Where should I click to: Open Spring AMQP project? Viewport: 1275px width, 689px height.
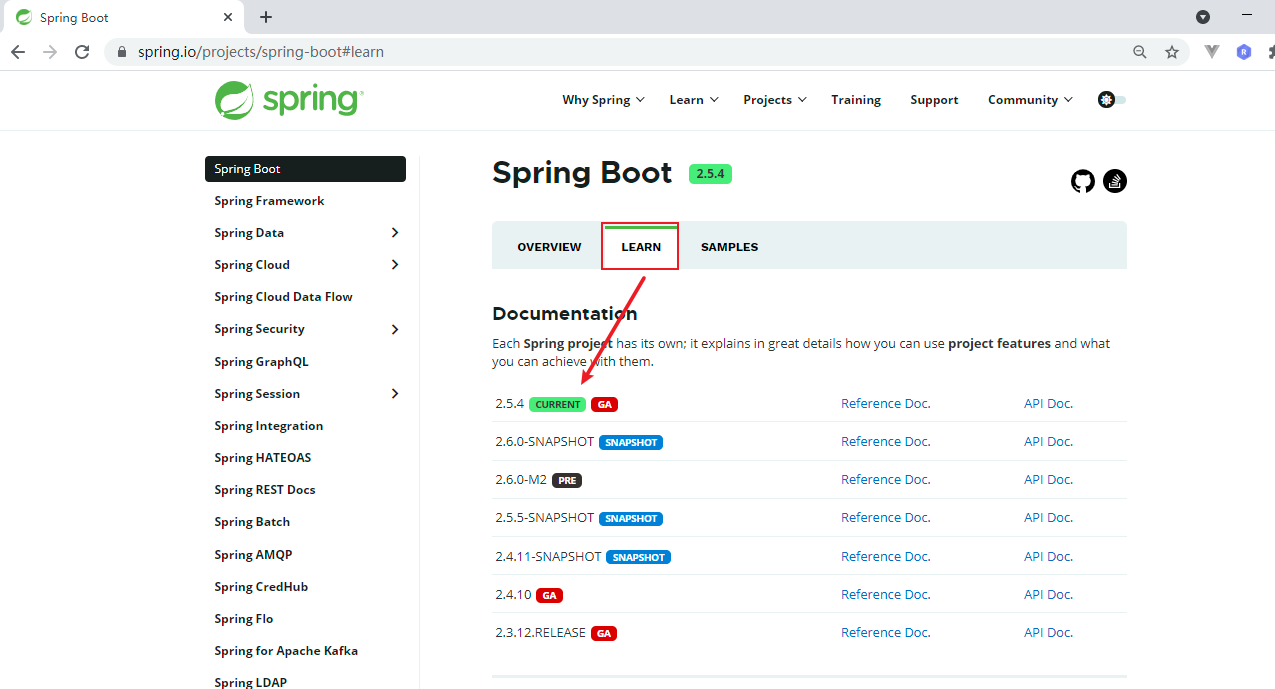pyautogui.click(x=253, y=555)
